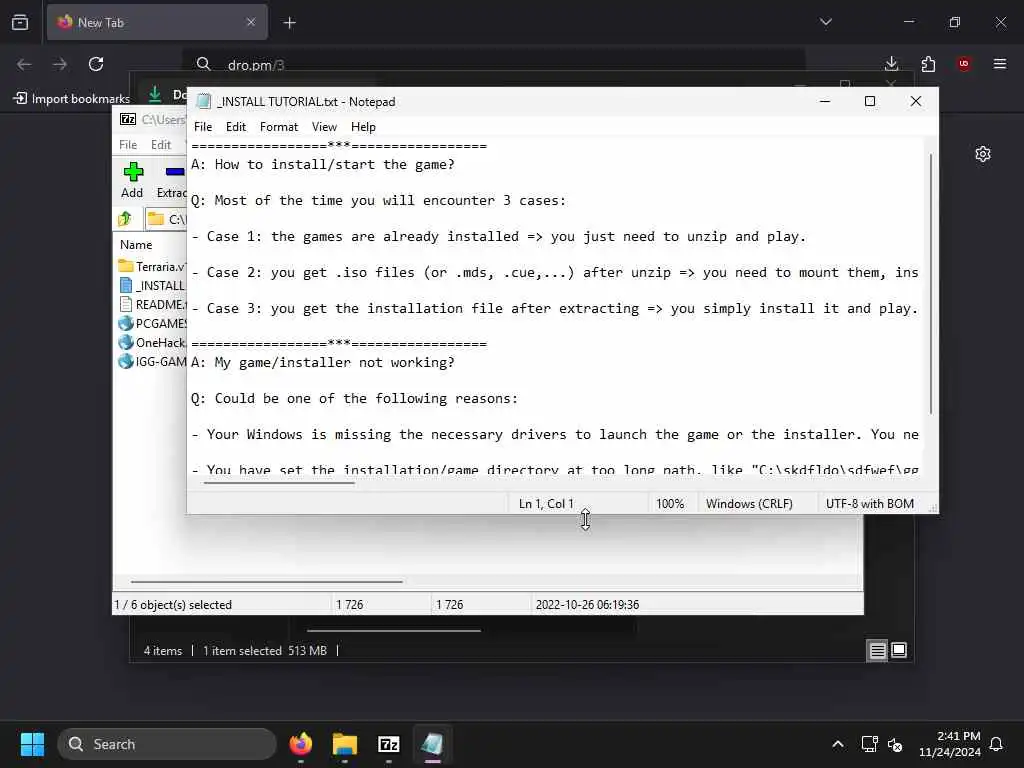The height and width of the screenshot is (768, 1024).
Task: Switch Explorer to large icons view
Action: 899,650
